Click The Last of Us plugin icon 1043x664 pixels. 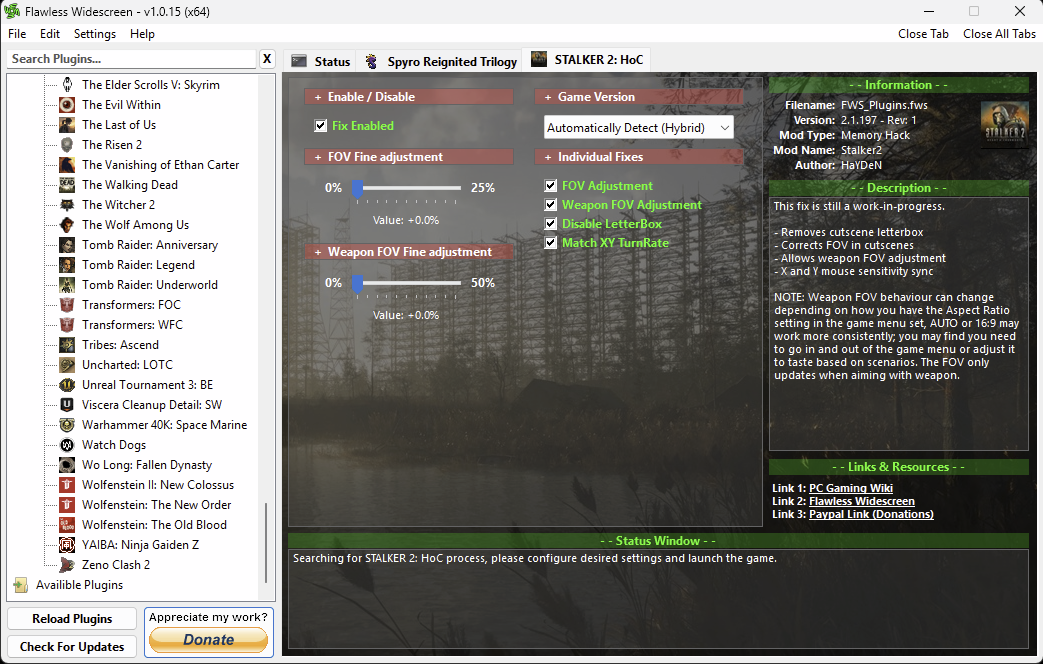(x=67, y=124)
